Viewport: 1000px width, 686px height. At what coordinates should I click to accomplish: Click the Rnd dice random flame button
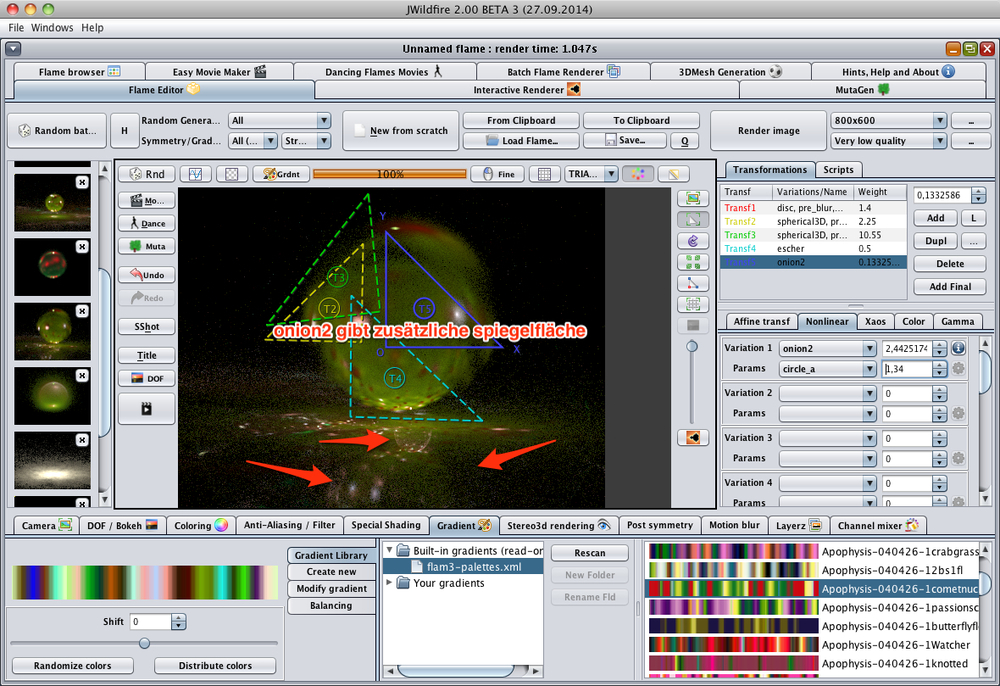point(146,174)
